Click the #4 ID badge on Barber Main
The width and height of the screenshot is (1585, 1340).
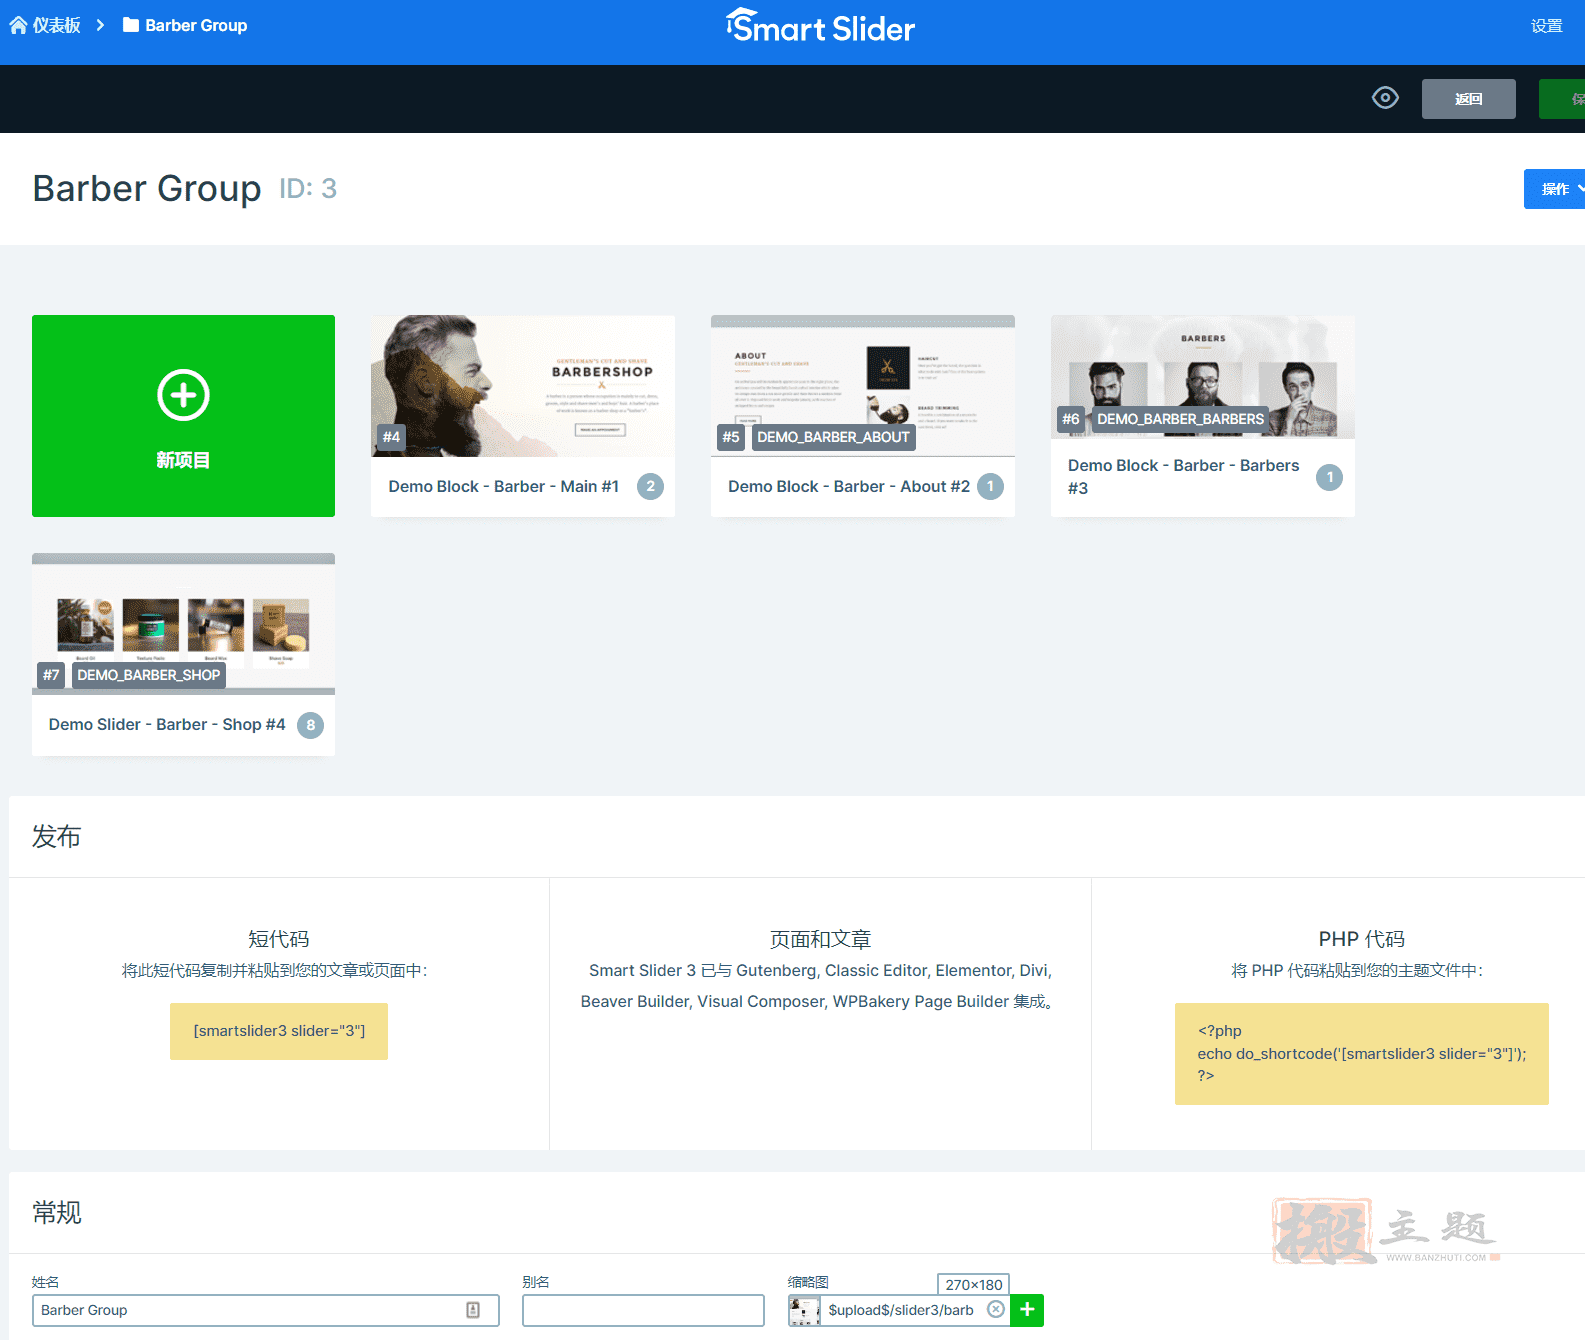391,437
